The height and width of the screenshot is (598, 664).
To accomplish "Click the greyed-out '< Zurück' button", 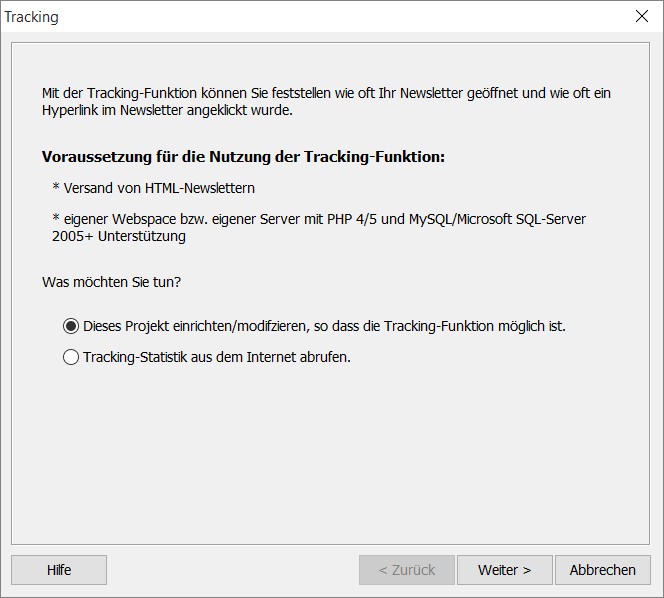I will [407, 570].
